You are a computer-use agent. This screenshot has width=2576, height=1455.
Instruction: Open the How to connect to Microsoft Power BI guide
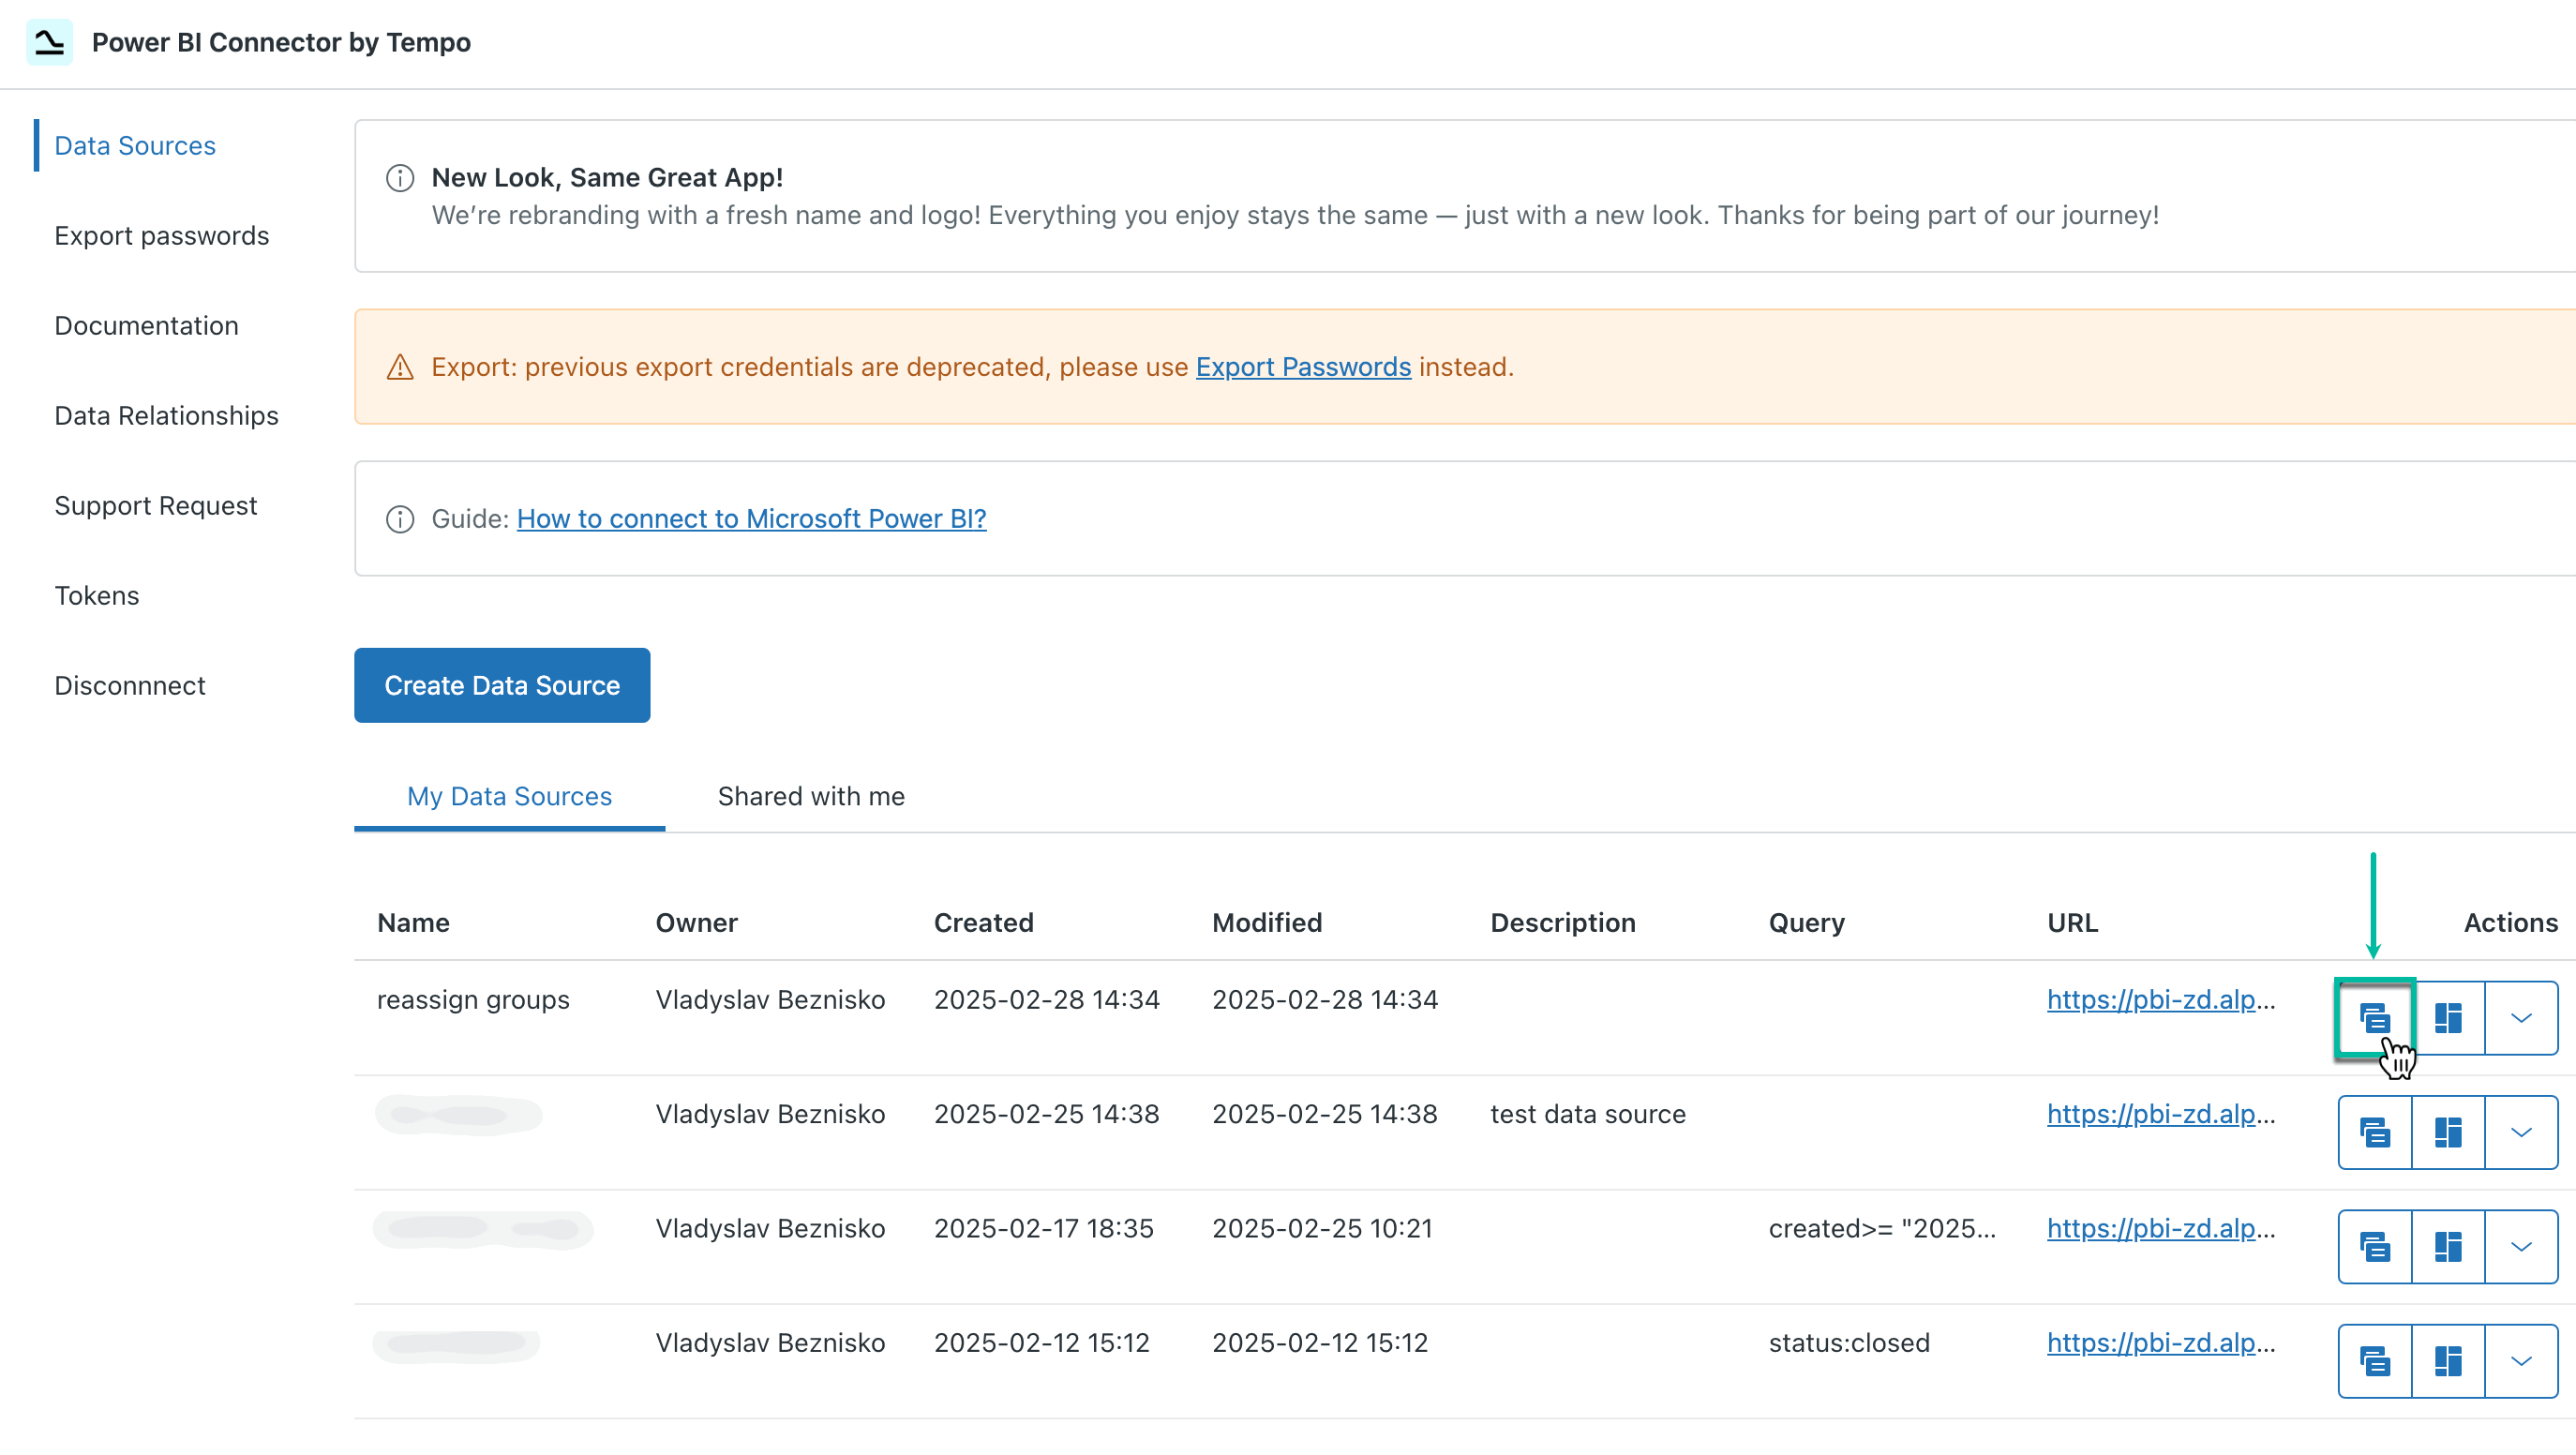(x=751, y=518)
